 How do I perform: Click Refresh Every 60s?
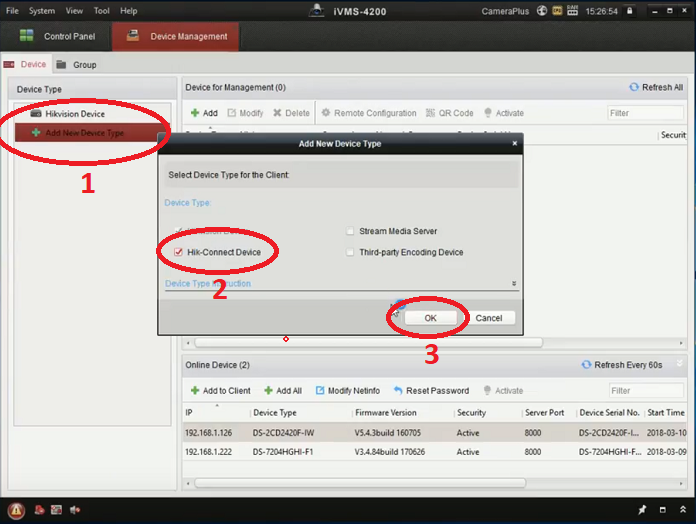622,365
